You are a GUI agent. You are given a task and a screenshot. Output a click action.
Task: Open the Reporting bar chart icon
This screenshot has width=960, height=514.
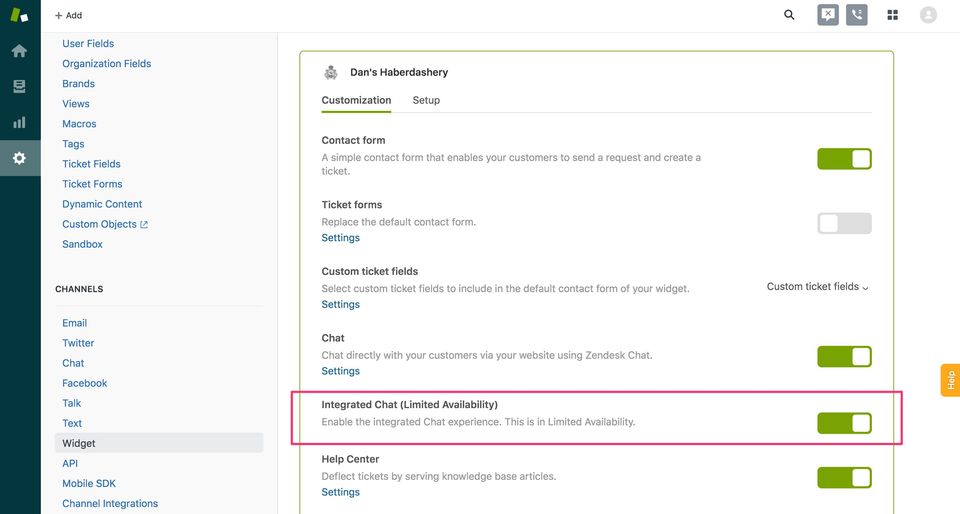19,122
